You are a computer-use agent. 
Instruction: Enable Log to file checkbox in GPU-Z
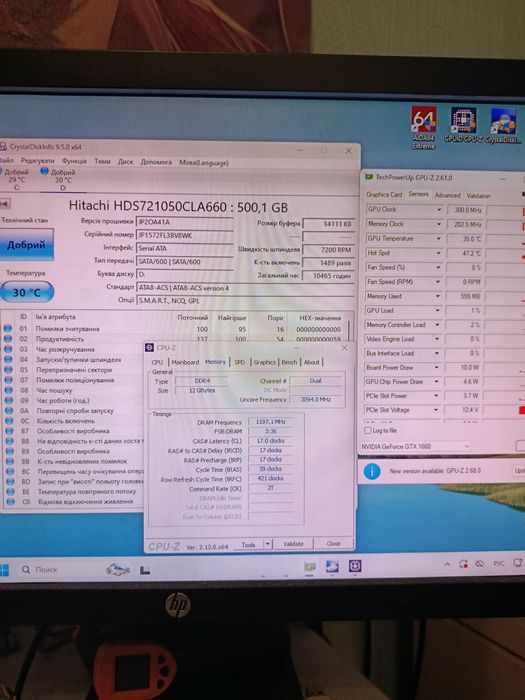[x=367, y=430]
